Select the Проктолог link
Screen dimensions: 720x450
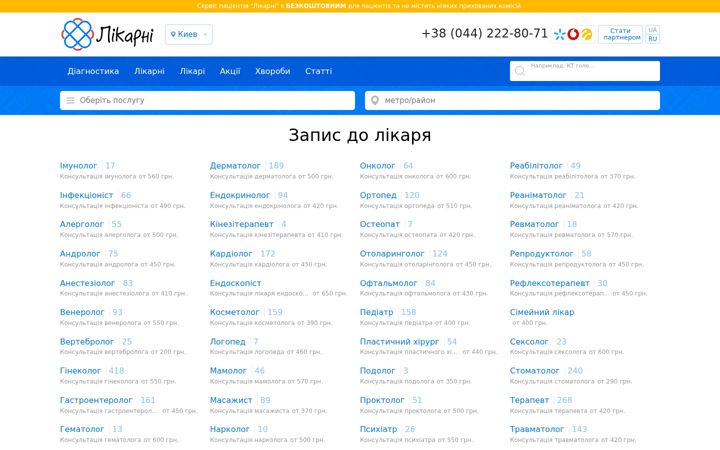pyautogui.click(x=382, y=400)
